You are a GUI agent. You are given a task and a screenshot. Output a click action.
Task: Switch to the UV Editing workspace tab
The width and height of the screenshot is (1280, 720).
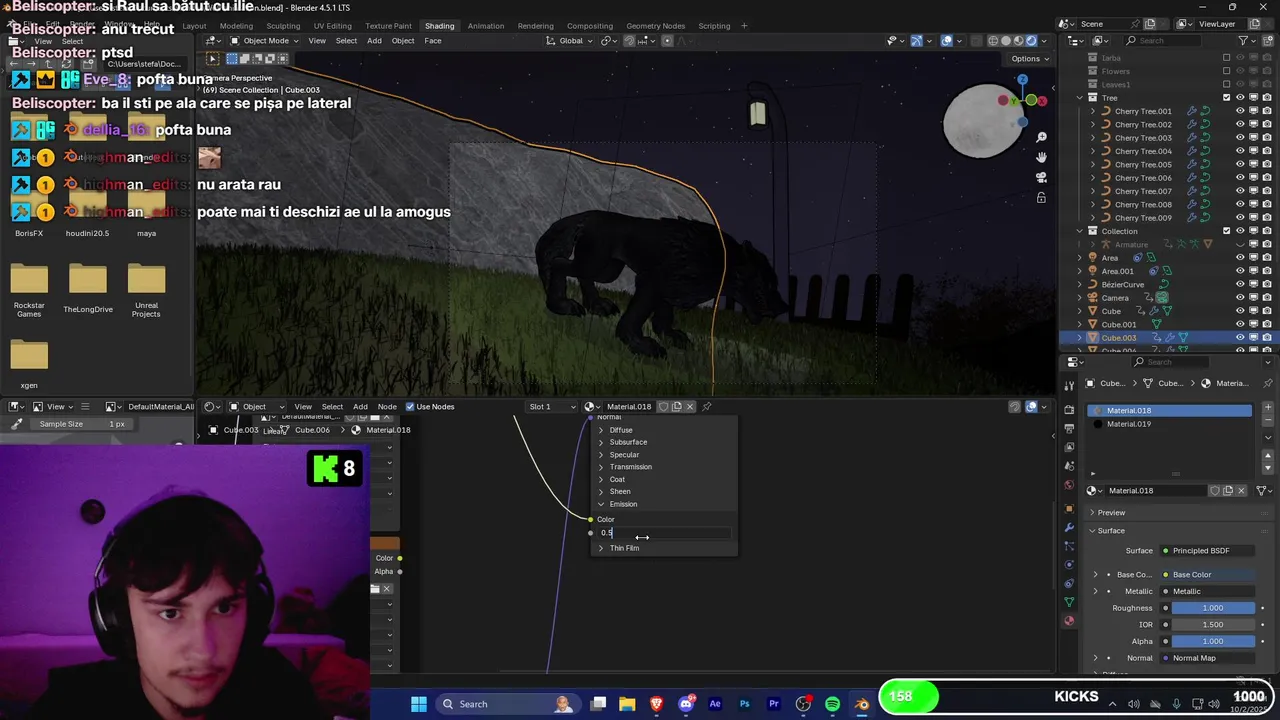pos(332,26)
